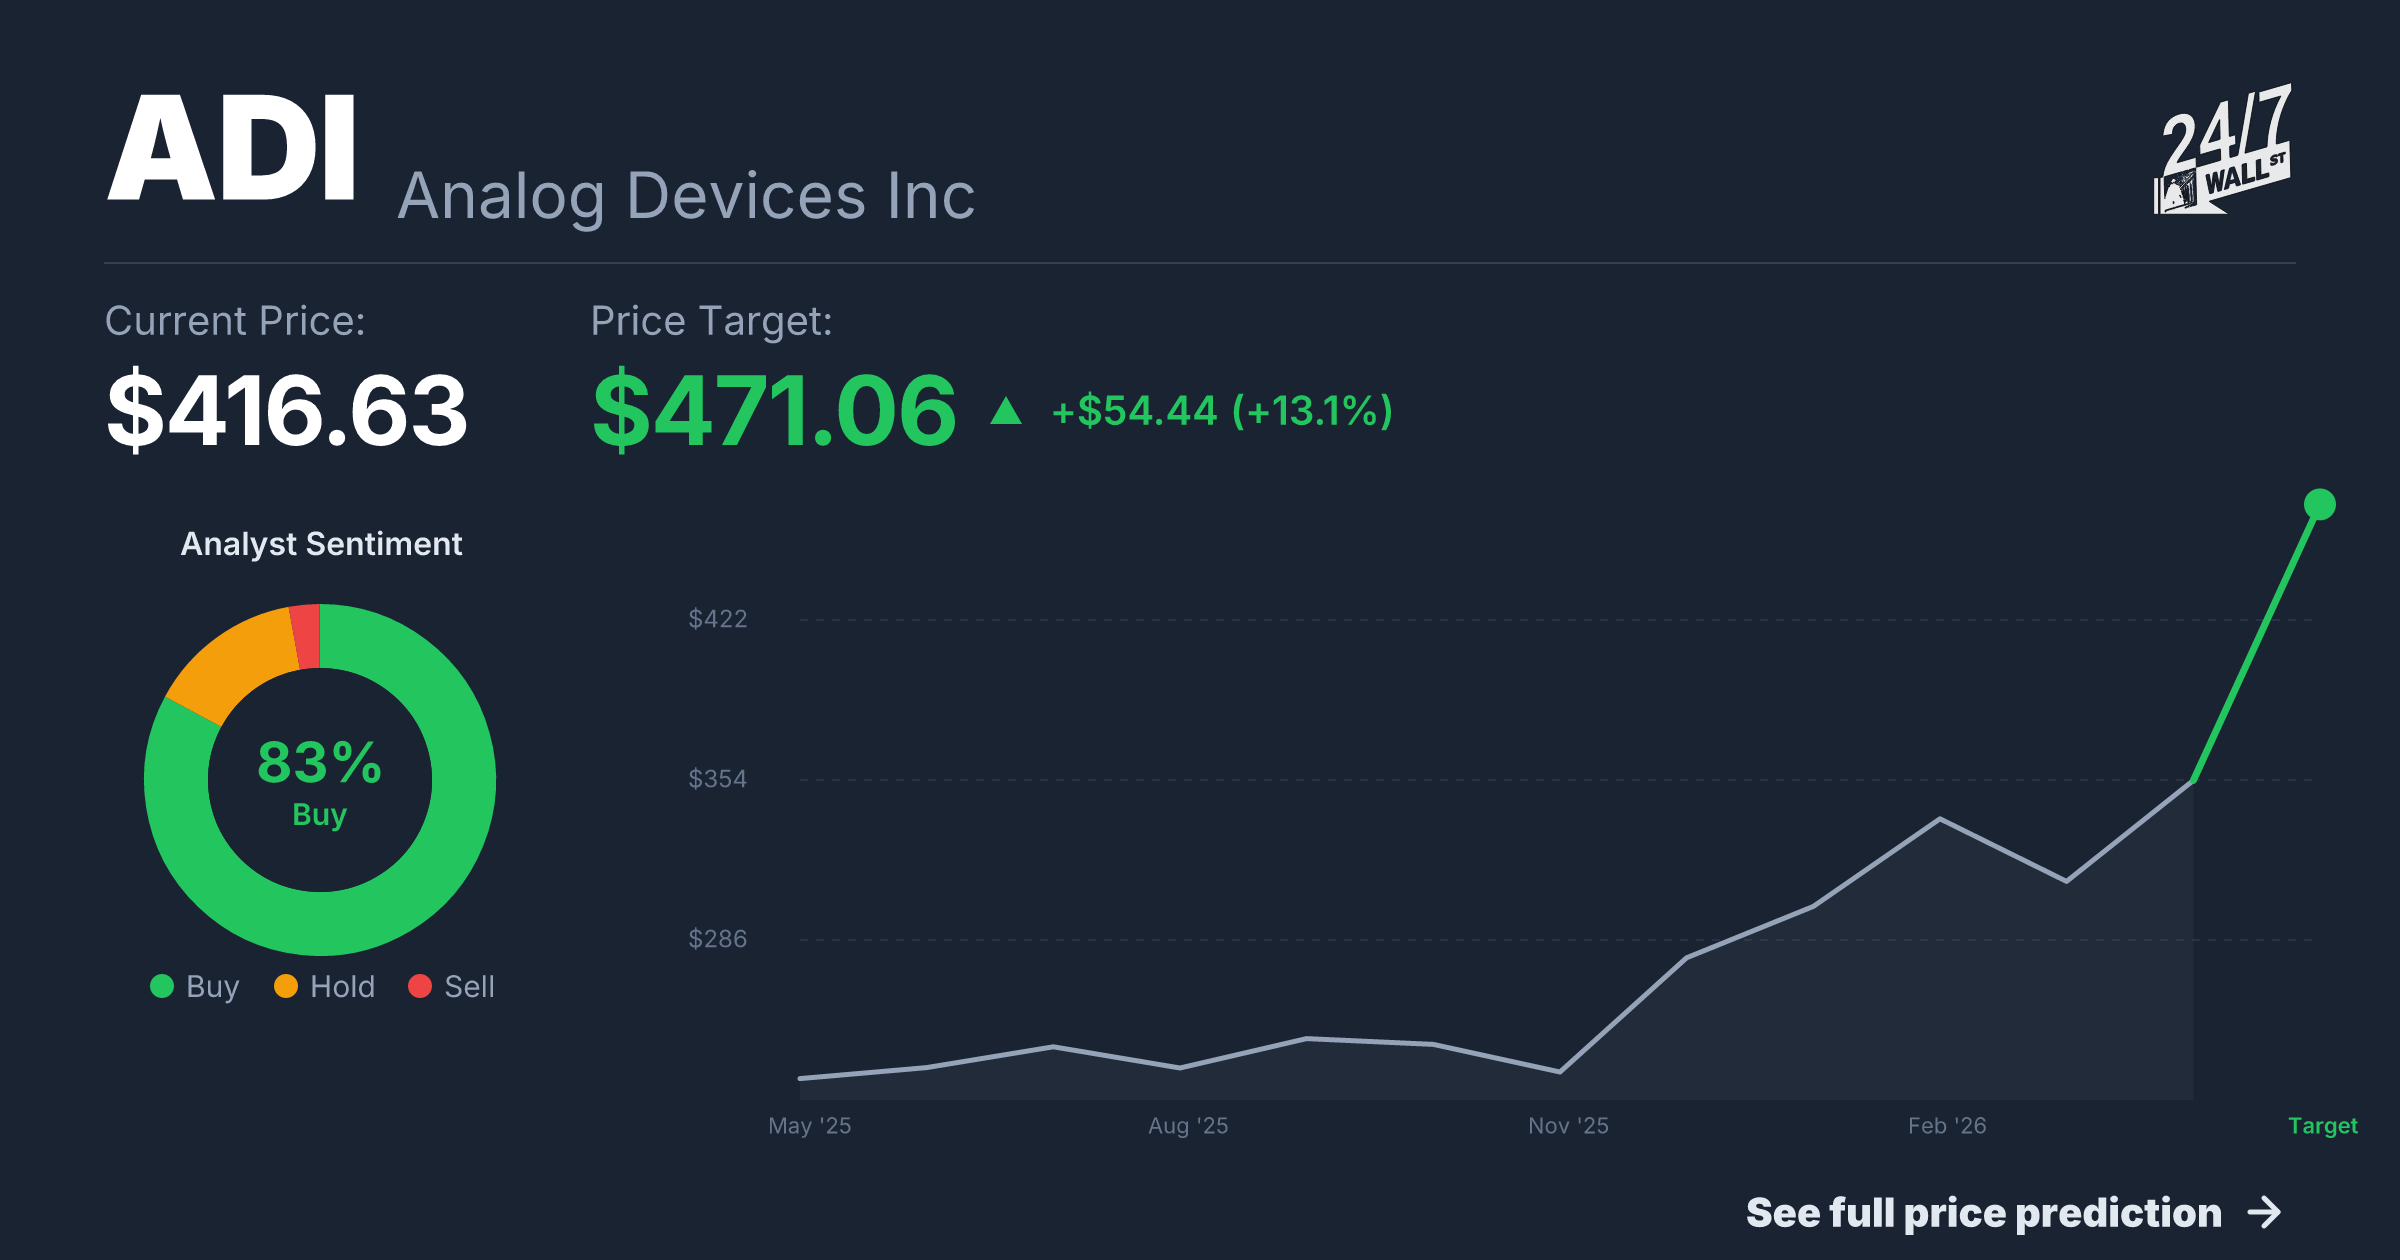Click the Target label on x-axis

[x=2323, y=1126]
